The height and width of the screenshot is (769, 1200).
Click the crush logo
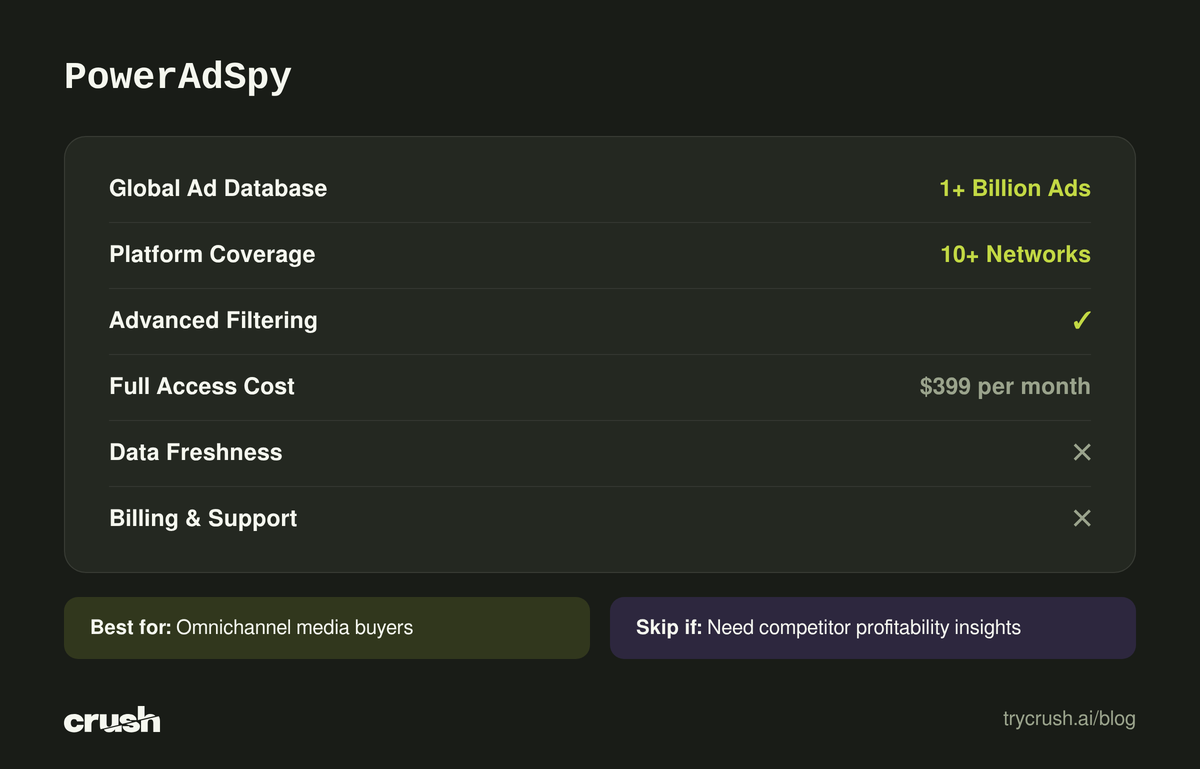tap(112, 719)
